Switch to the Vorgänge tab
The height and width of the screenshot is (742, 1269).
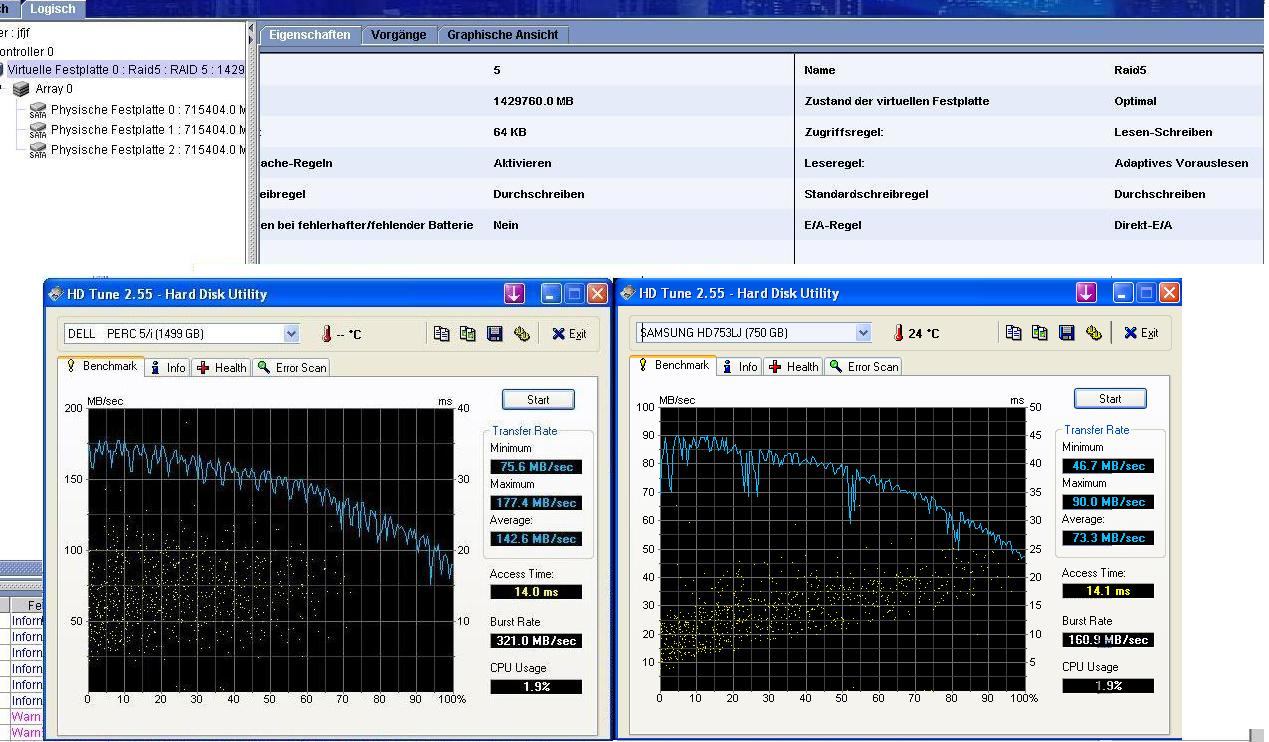tap(399, 35)
